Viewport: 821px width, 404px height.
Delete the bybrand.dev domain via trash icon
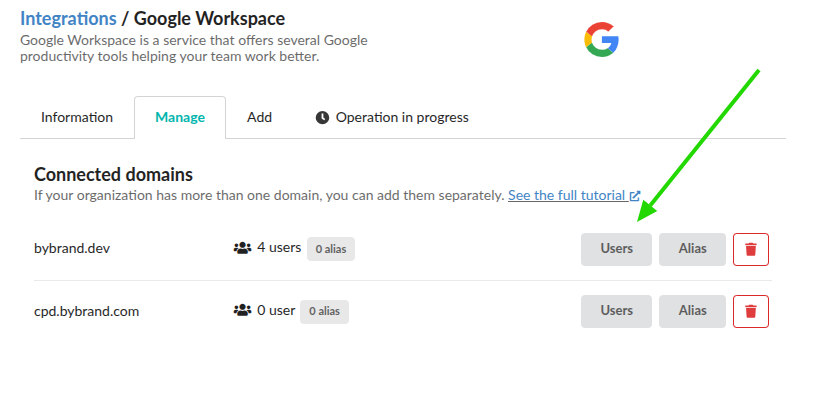(750, 250)
